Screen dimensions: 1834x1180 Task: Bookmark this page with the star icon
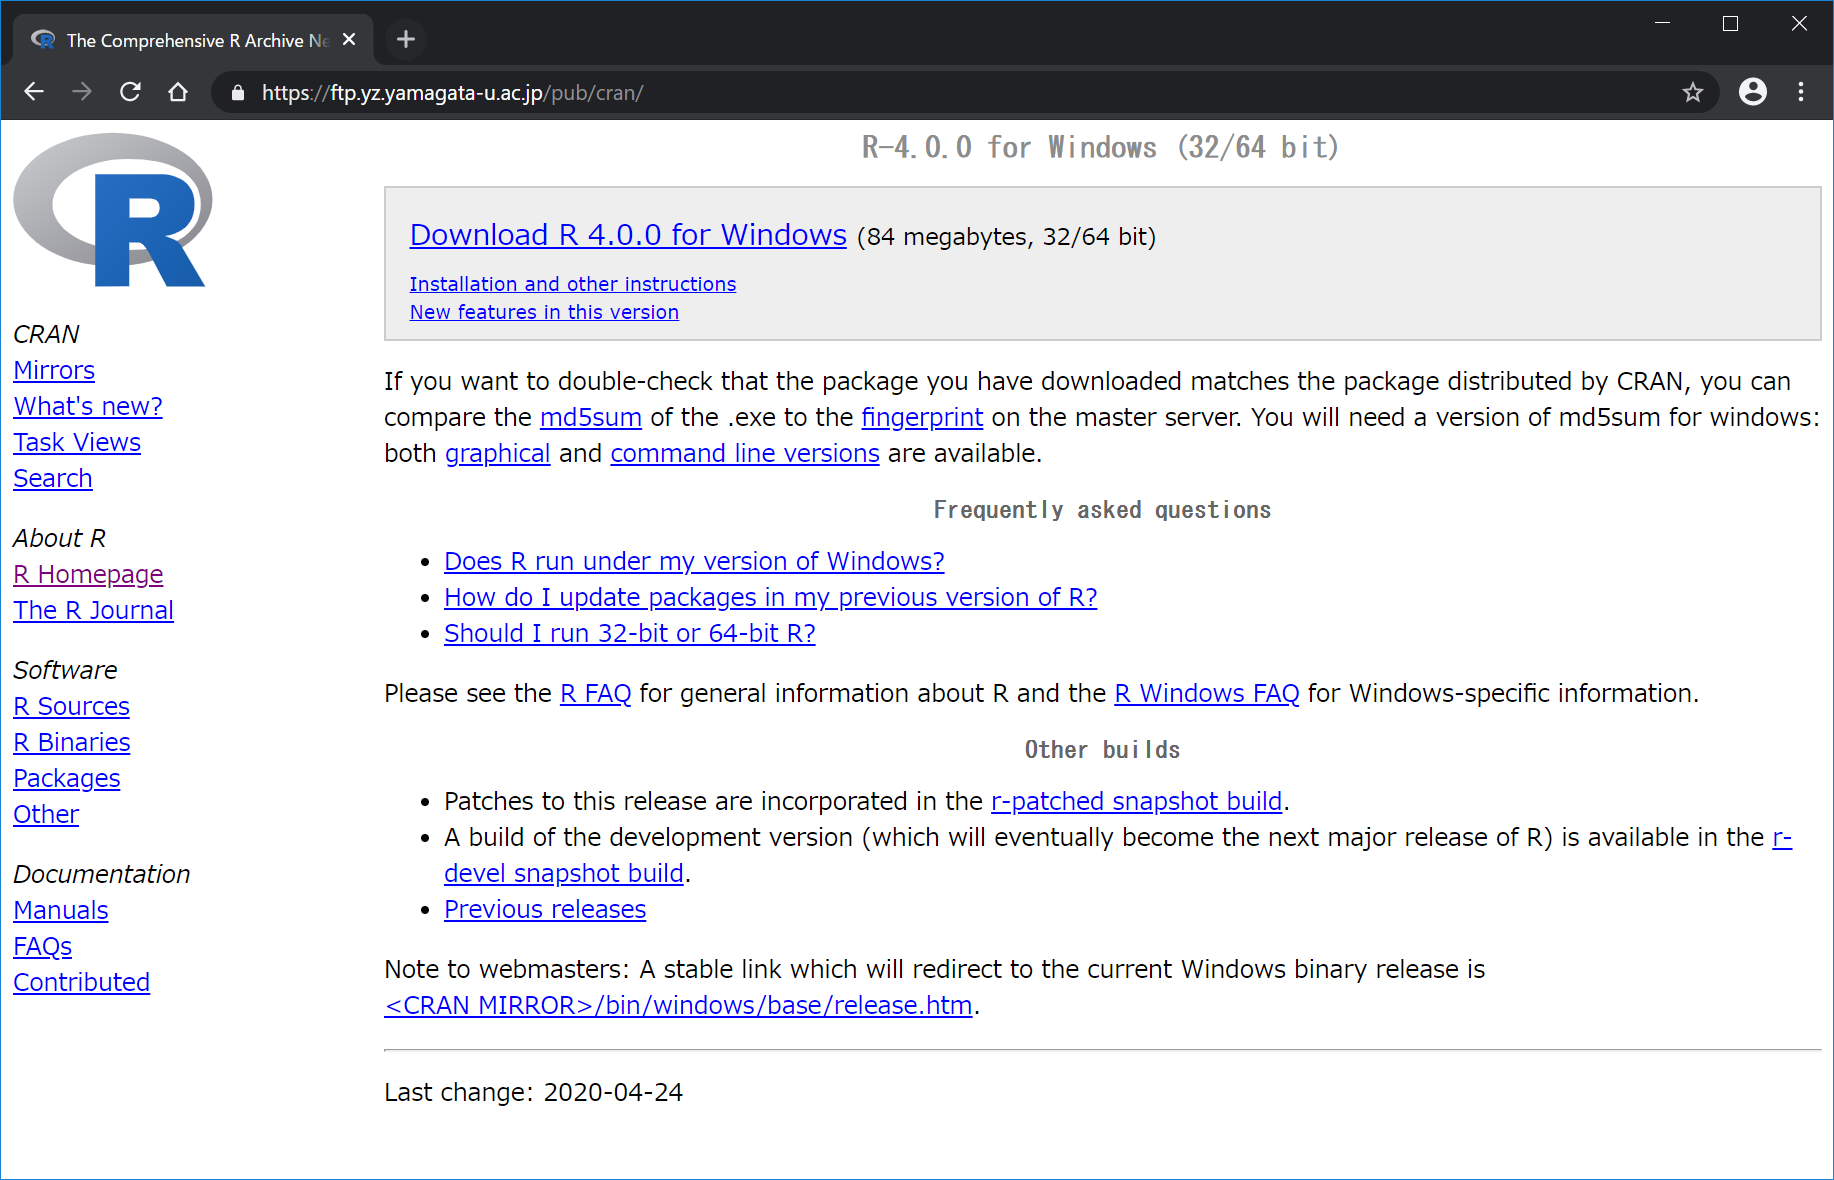click(1692, 92)
